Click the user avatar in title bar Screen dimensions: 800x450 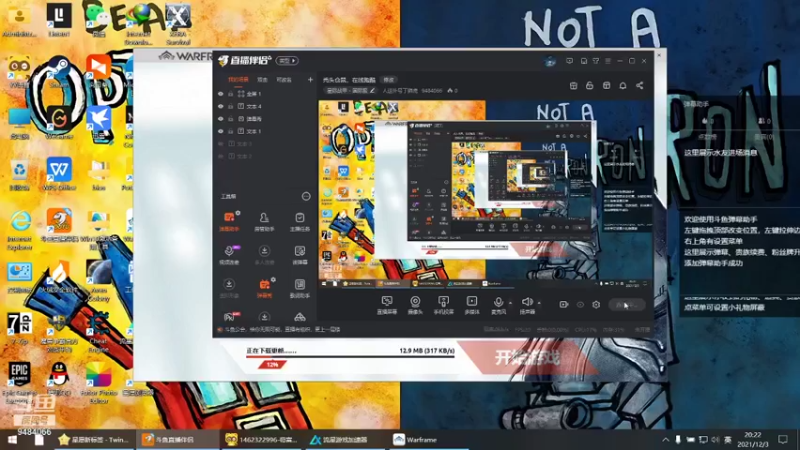pyautogui.click(x=550, y=61)
